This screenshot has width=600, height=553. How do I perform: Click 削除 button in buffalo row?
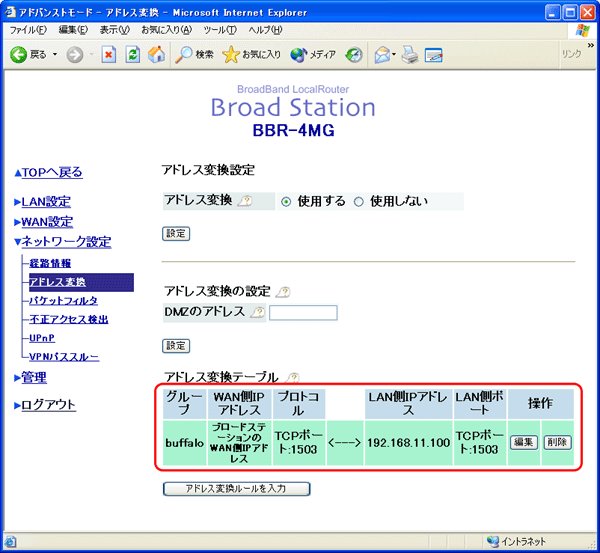coord(558,442)
